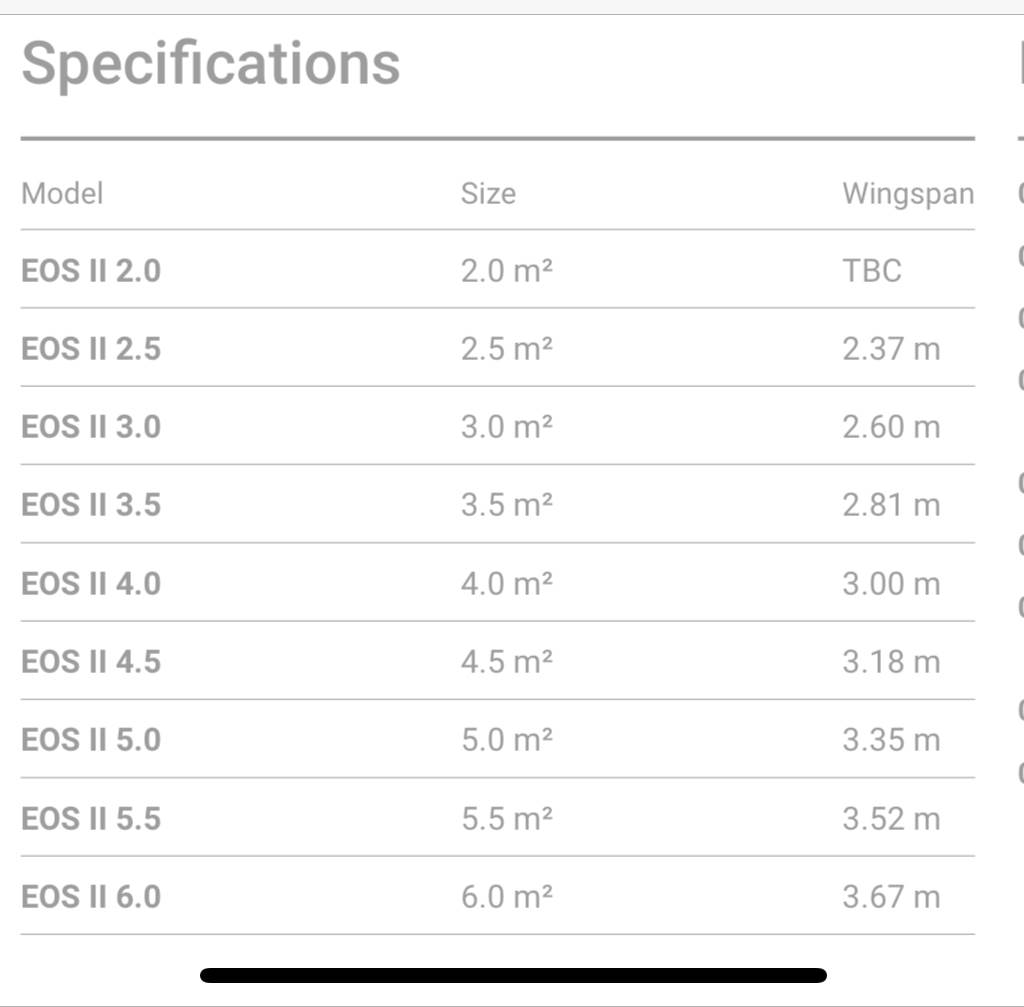Select the EOS II 4.0 model
The width and height of the screenshot is (1024, 1007).
click(91, 583)
